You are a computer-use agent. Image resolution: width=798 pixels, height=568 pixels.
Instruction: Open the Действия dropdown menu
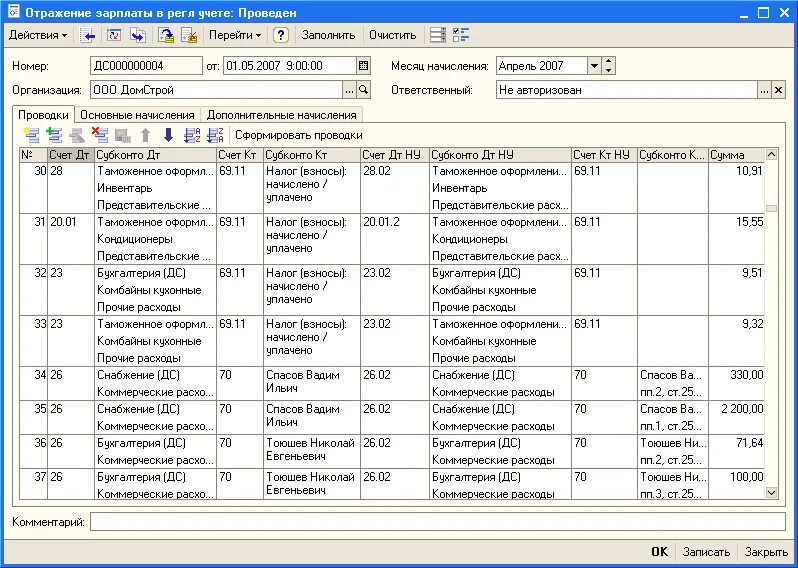tap(38, 35)
